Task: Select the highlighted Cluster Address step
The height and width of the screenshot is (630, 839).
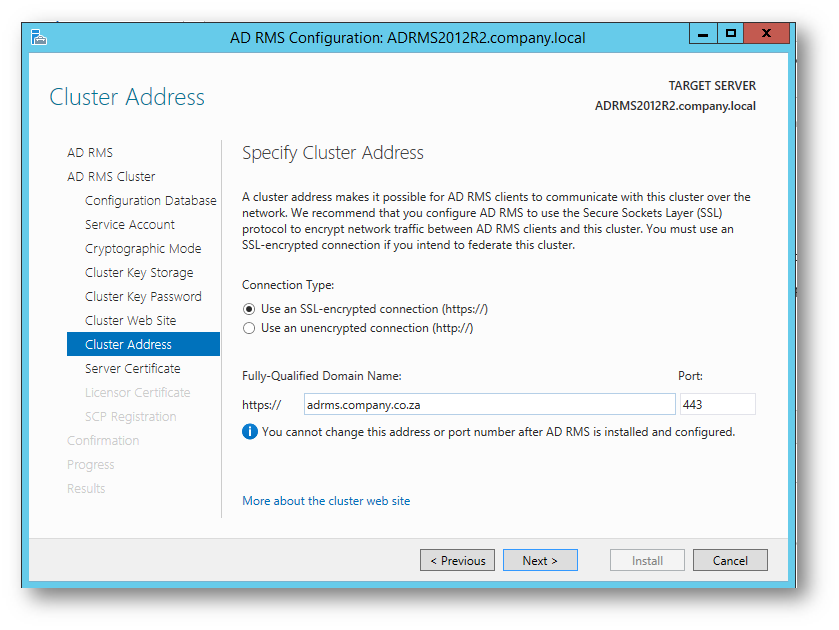Action: pyautogui.click(x=143, y=344)
